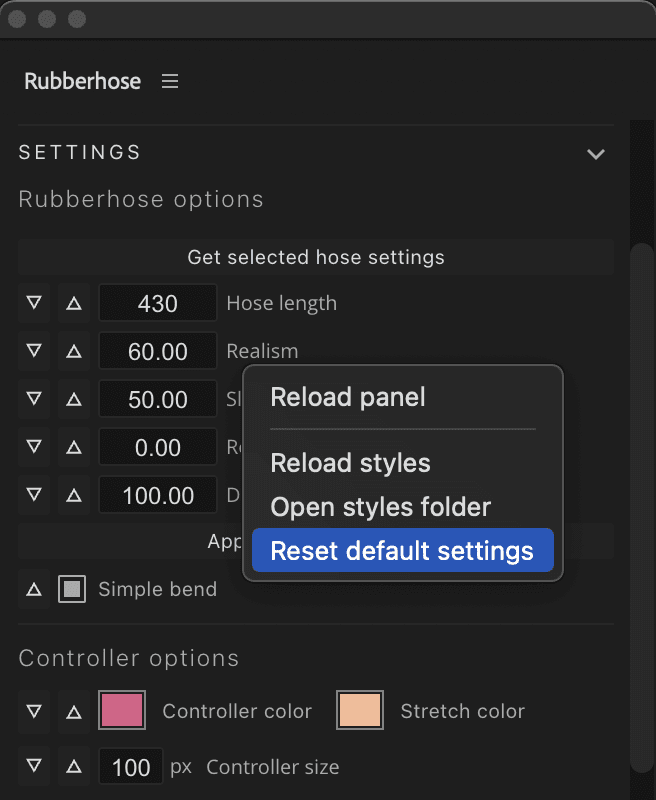Toggle the Simple bend checkbox
Image resolution: width=656 pixels, height=800 pixels.
(73, 589)
